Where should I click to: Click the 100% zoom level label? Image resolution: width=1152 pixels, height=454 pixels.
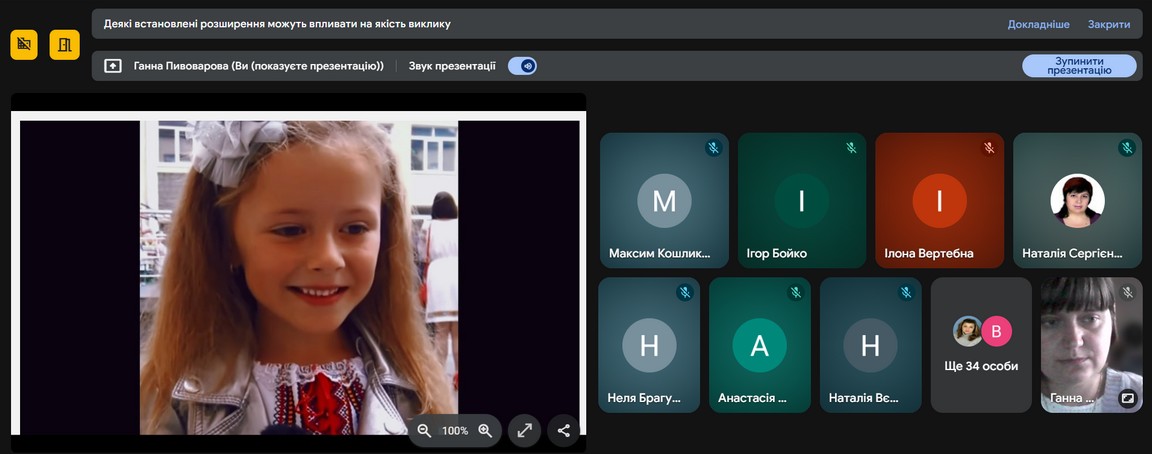(455, 430)
